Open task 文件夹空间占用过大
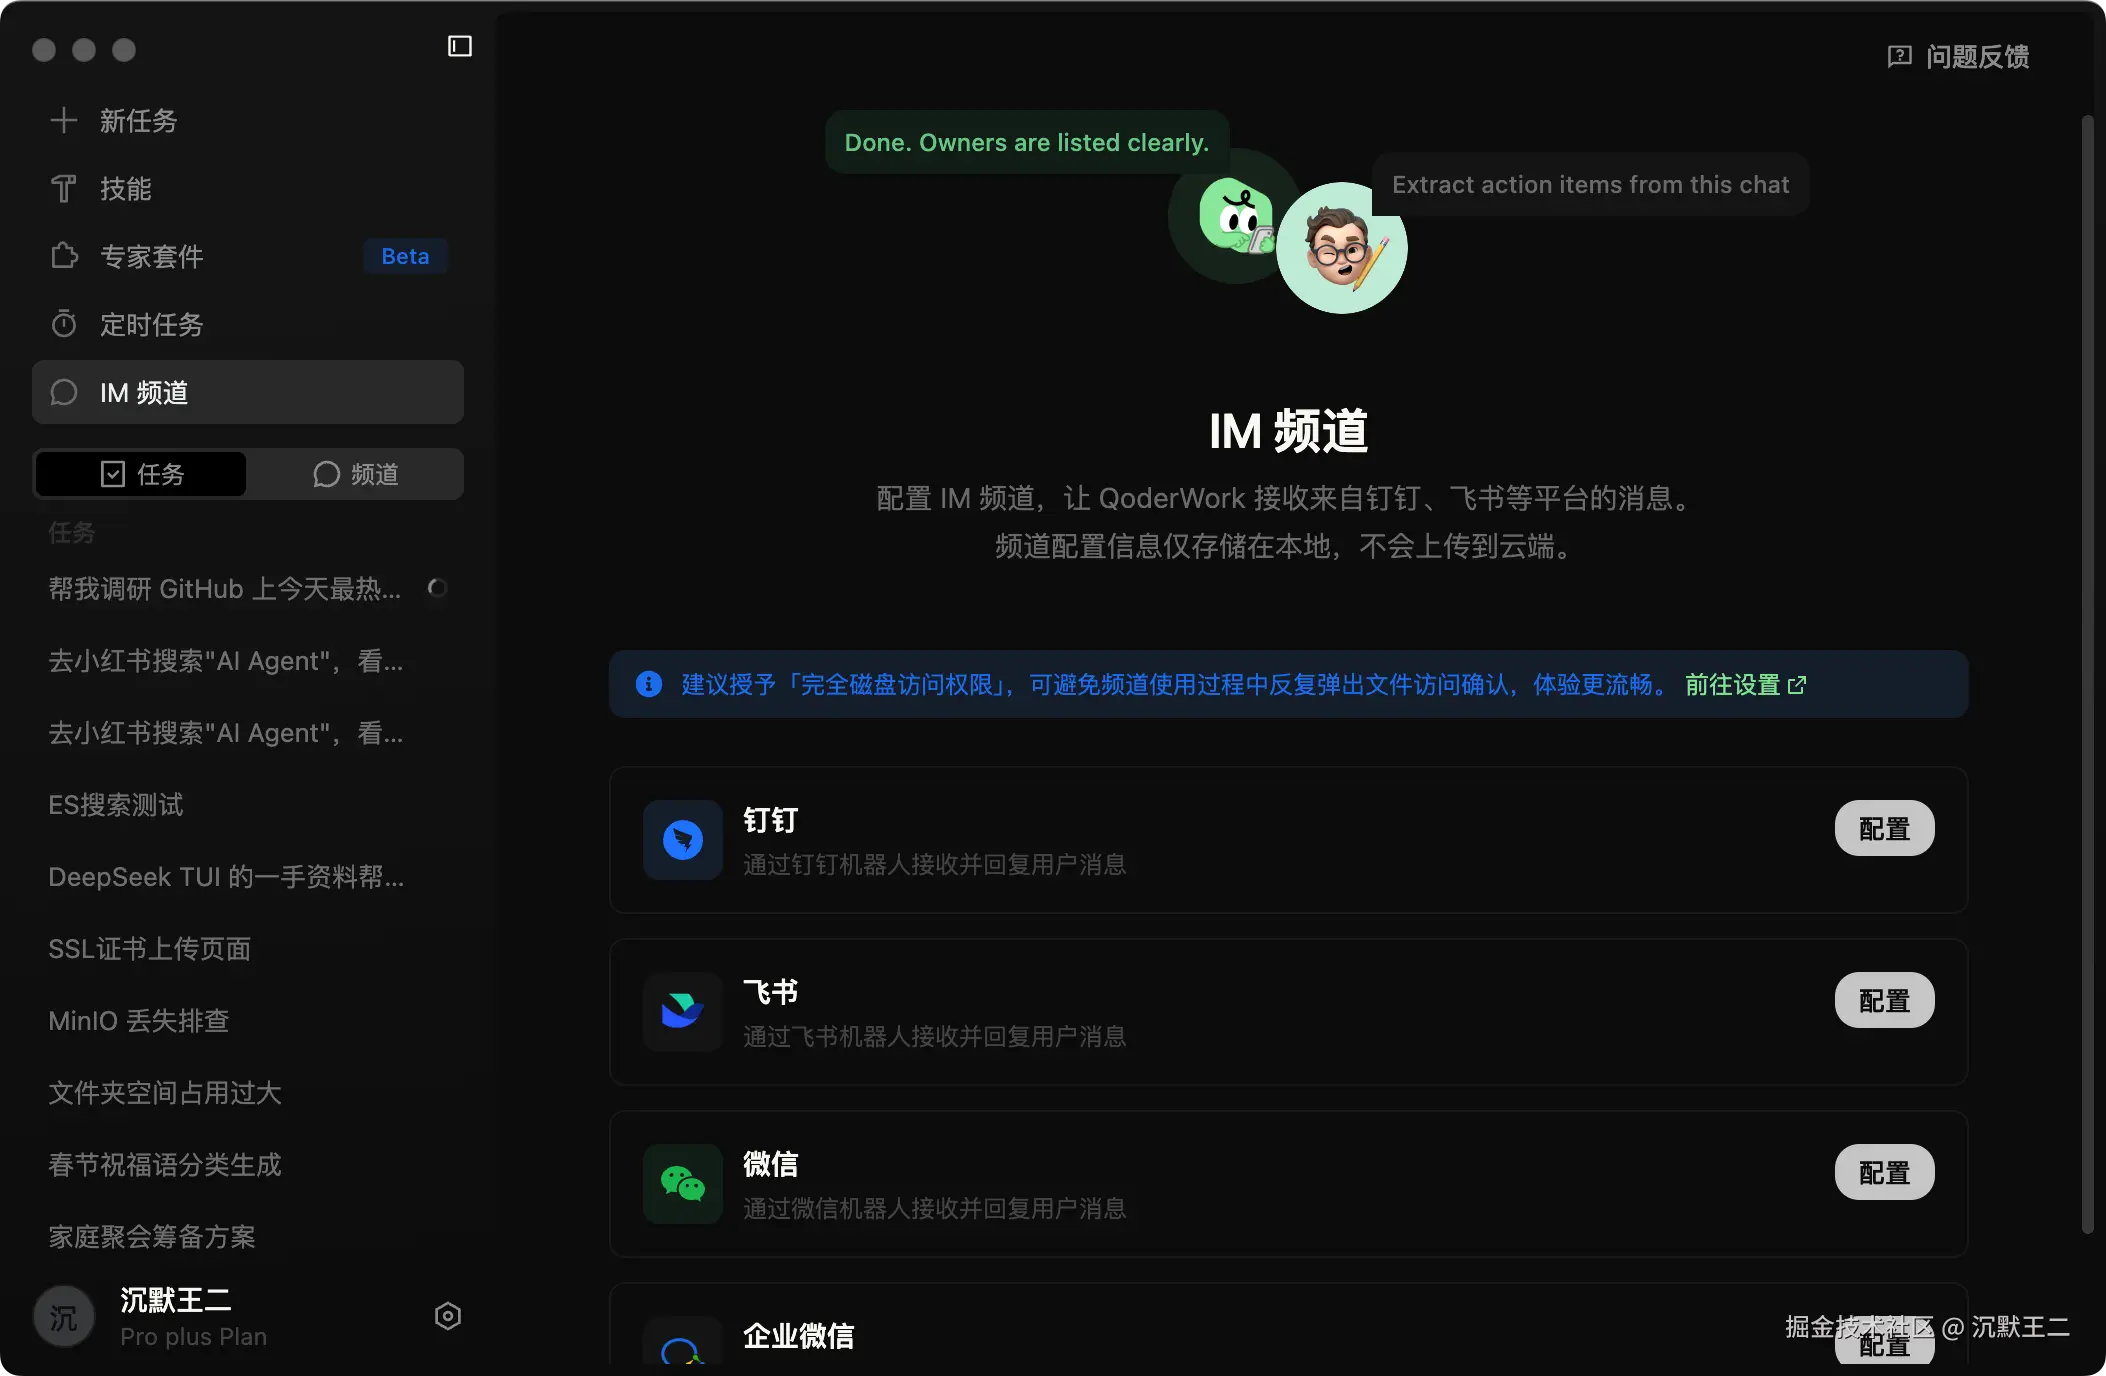 point(248,1093)
